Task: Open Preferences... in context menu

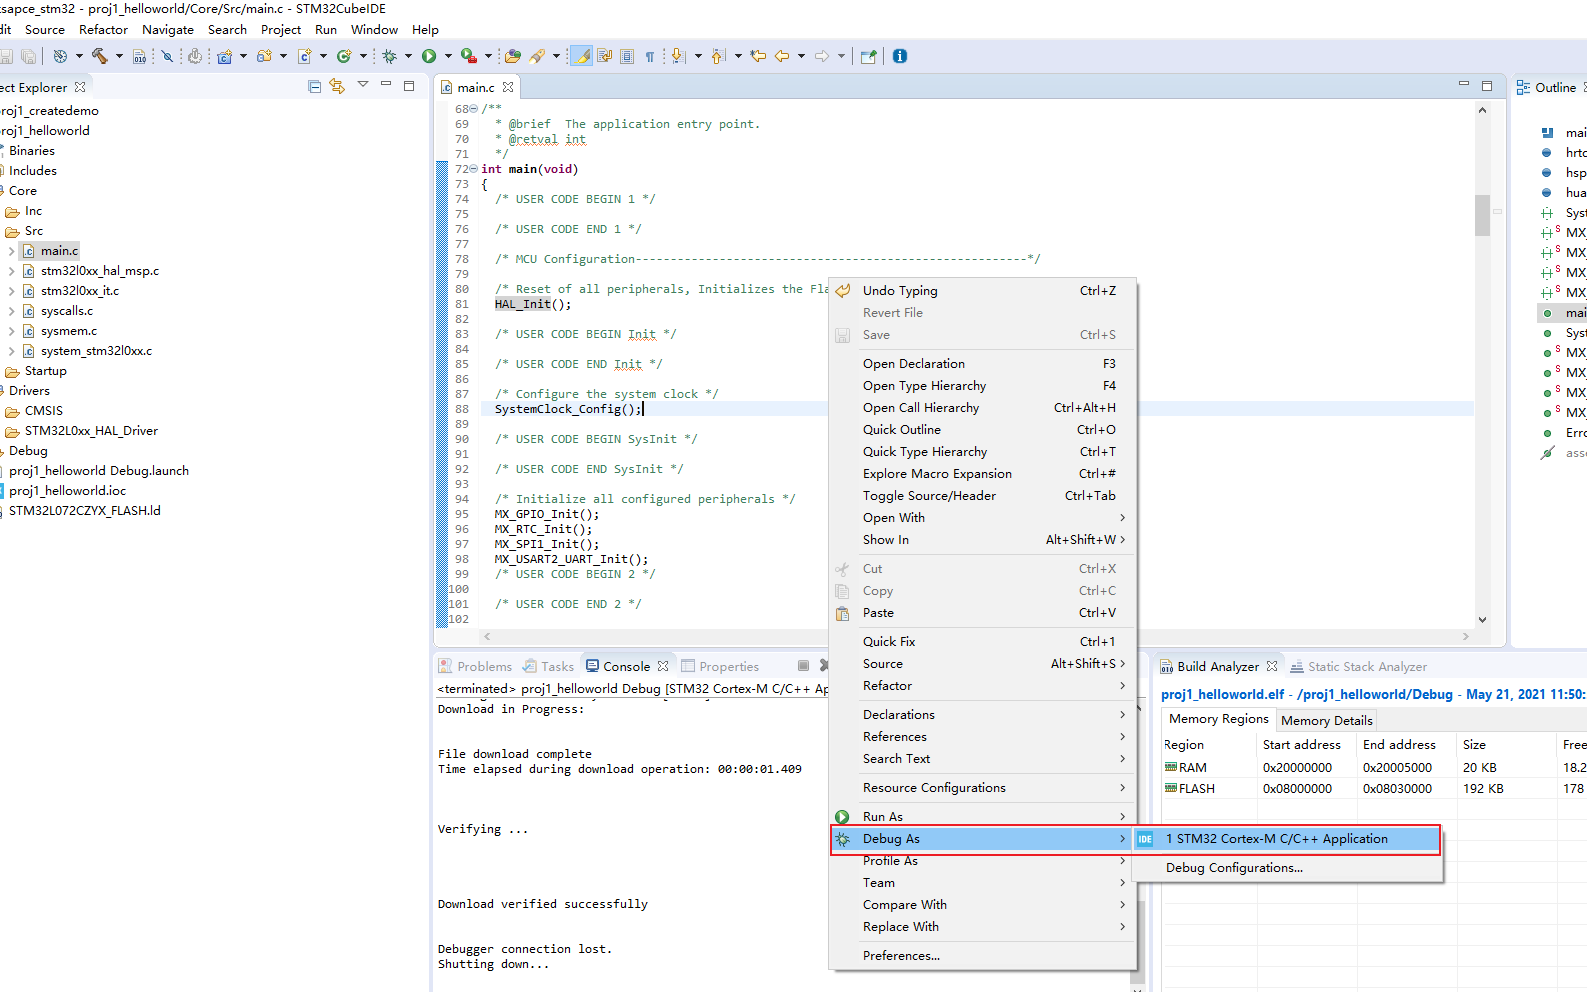Action: click(983, 956)
